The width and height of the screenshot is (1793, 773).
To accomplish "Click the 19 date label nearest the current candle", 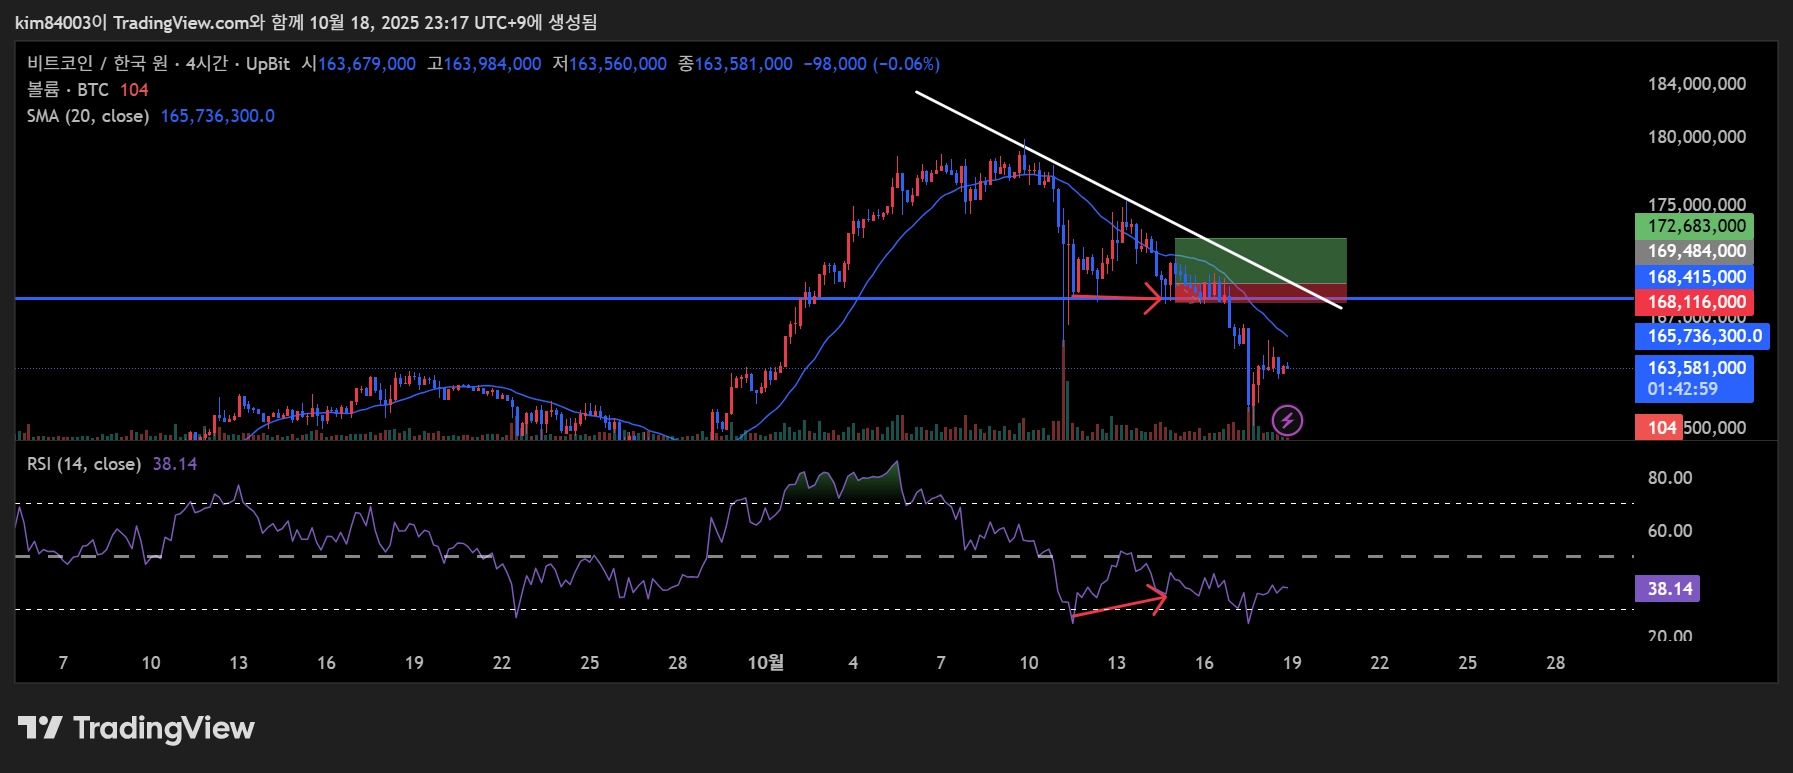I will pos(1292,663).
